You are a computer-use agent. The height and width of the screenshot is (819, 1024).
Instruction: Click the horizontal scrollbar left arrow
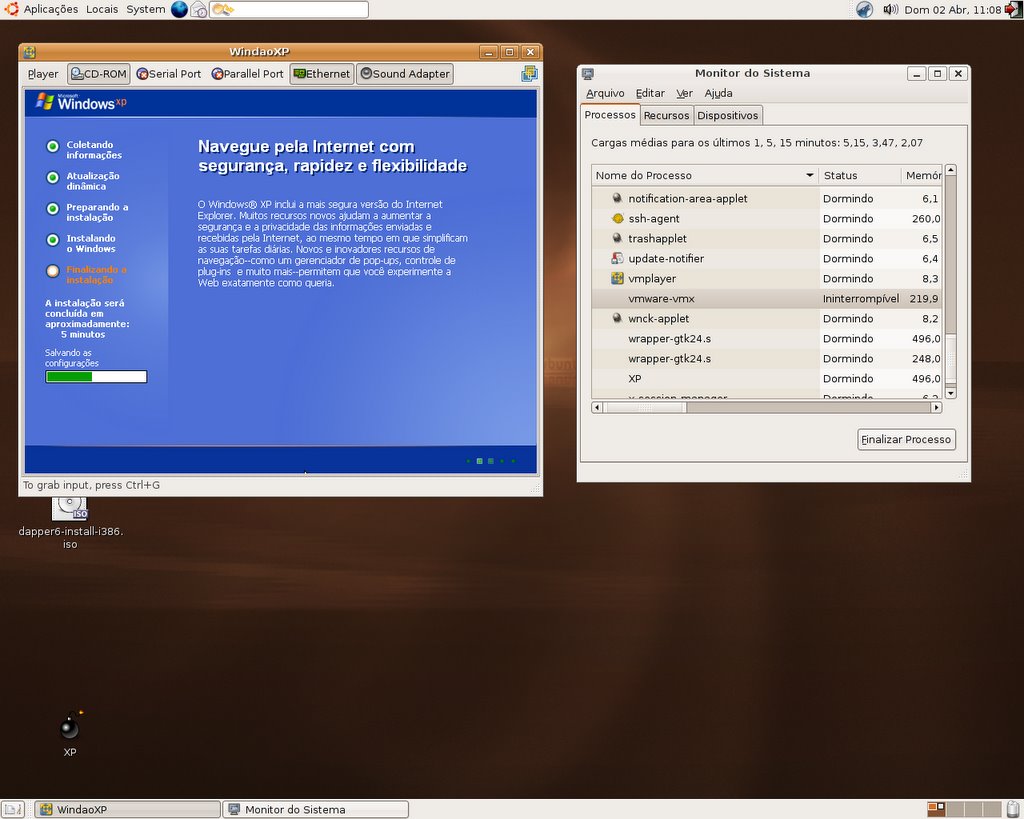click(x=597, y=408)
